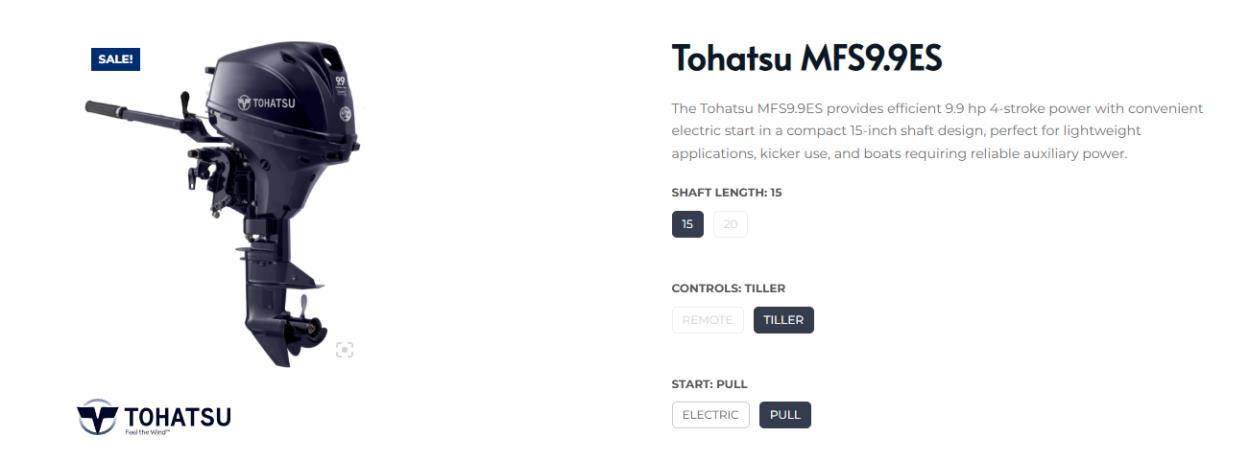
Task: Click the TOHATSU wordmark beside the wing emblem
Action: pos(176,414)
